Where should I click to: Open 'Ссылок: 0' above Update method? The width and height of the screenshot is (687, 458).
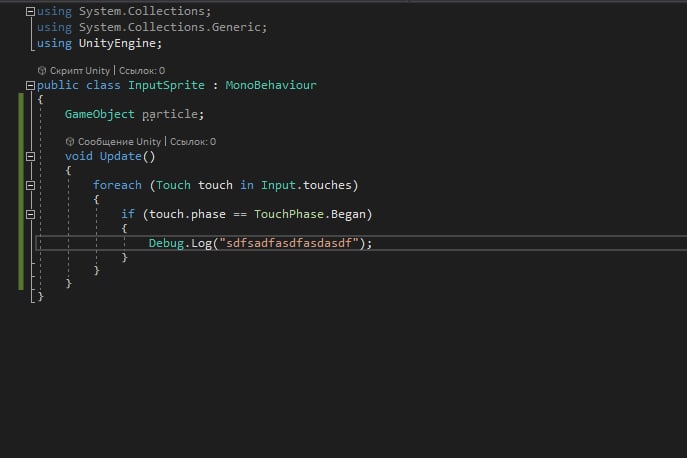pos(193,142)
